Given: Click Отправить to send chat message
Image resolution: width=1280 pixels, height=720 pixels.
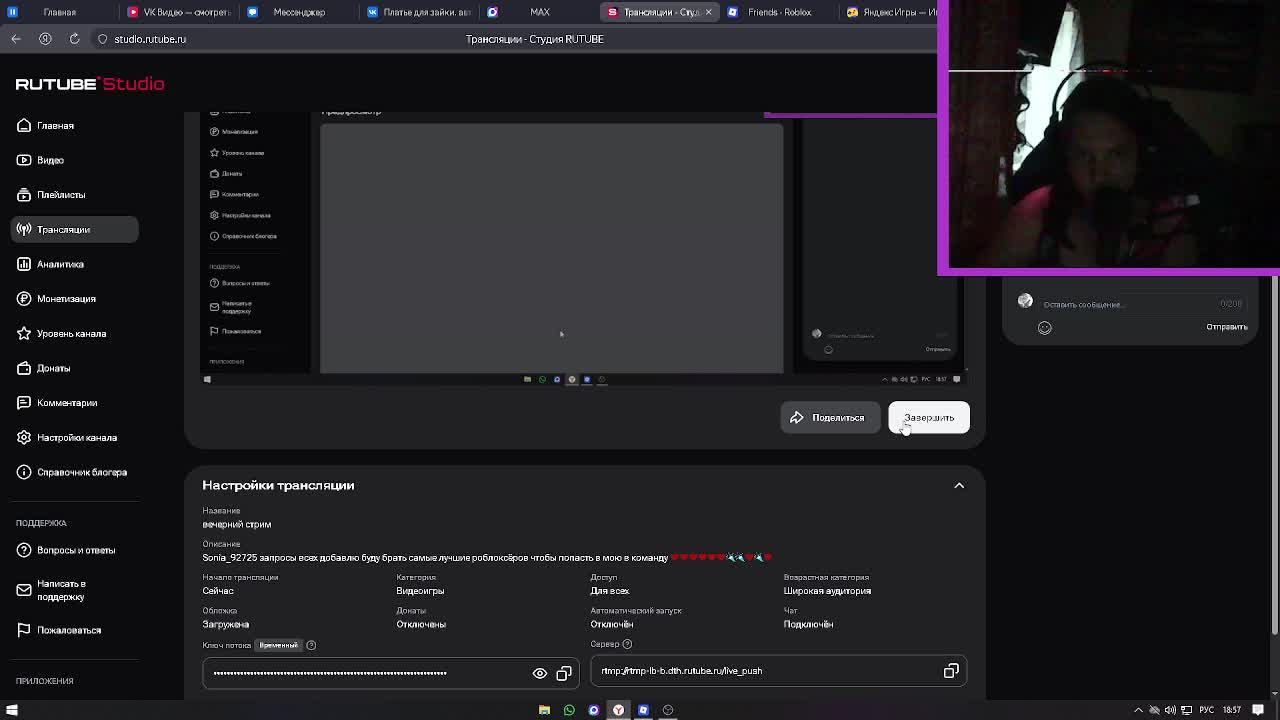Looking at the screenshot, I should (1226, 327).
